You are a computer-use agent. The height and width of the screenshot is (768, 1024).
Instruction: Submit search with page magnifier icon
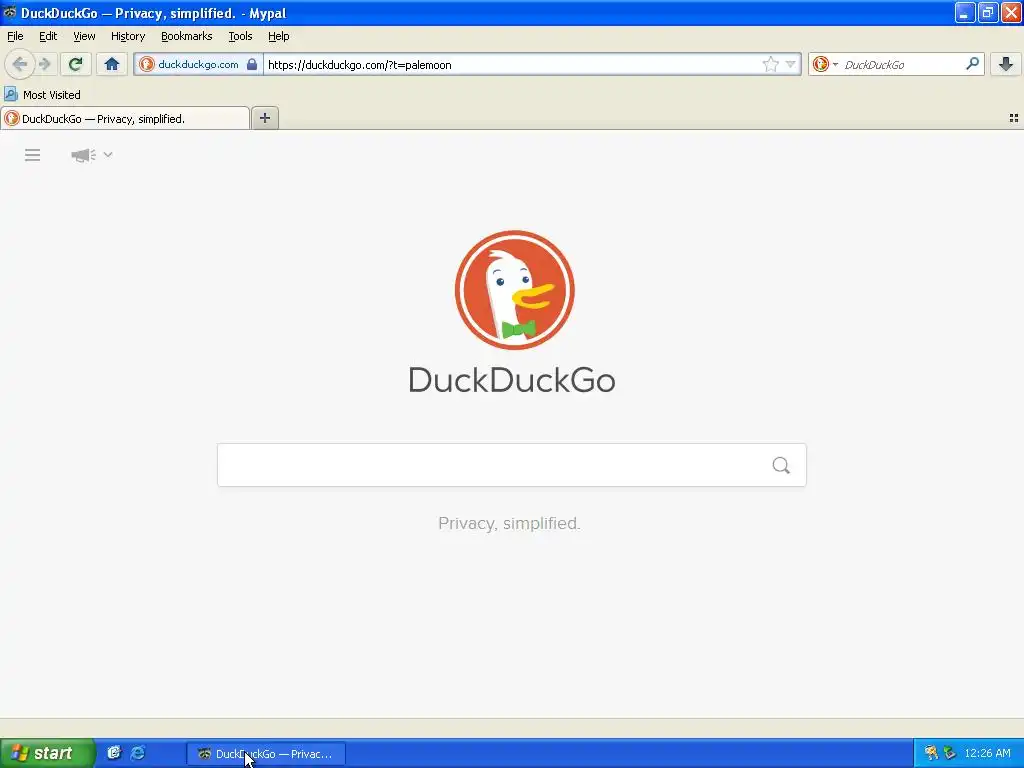781,465
